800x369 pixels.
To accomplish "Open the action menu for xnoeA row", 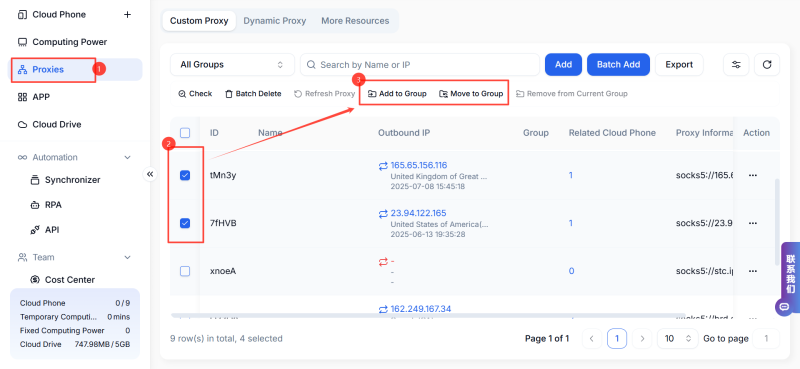I will pos(753,271).
